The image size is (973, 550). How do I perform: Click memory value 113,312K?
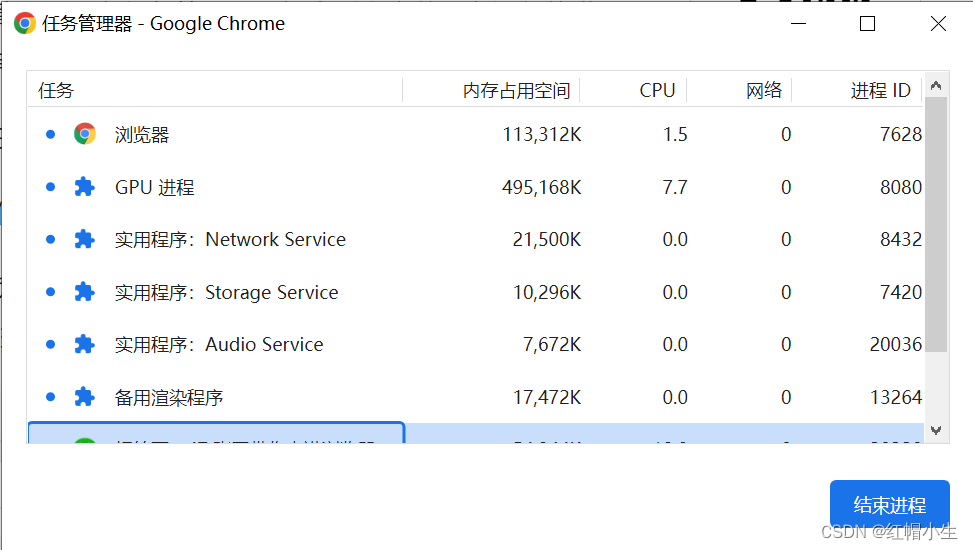[542, 135]
